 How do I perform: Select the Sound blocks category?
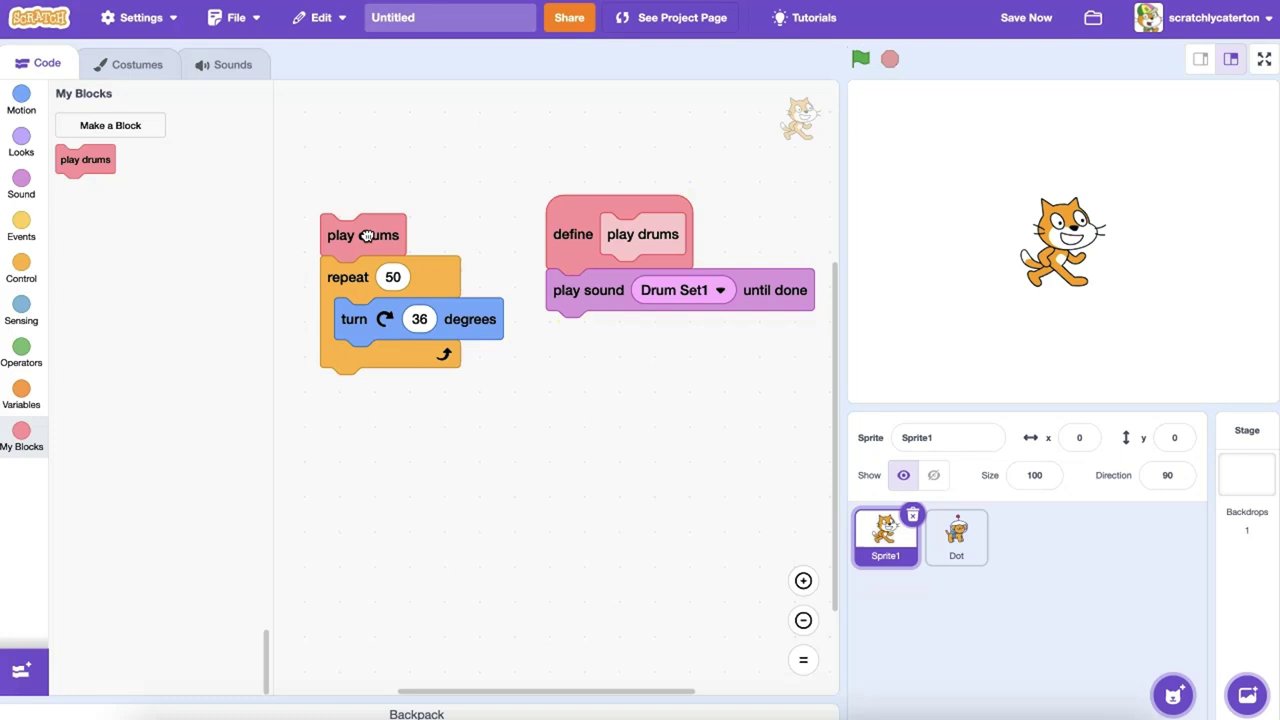coord(21,181)
